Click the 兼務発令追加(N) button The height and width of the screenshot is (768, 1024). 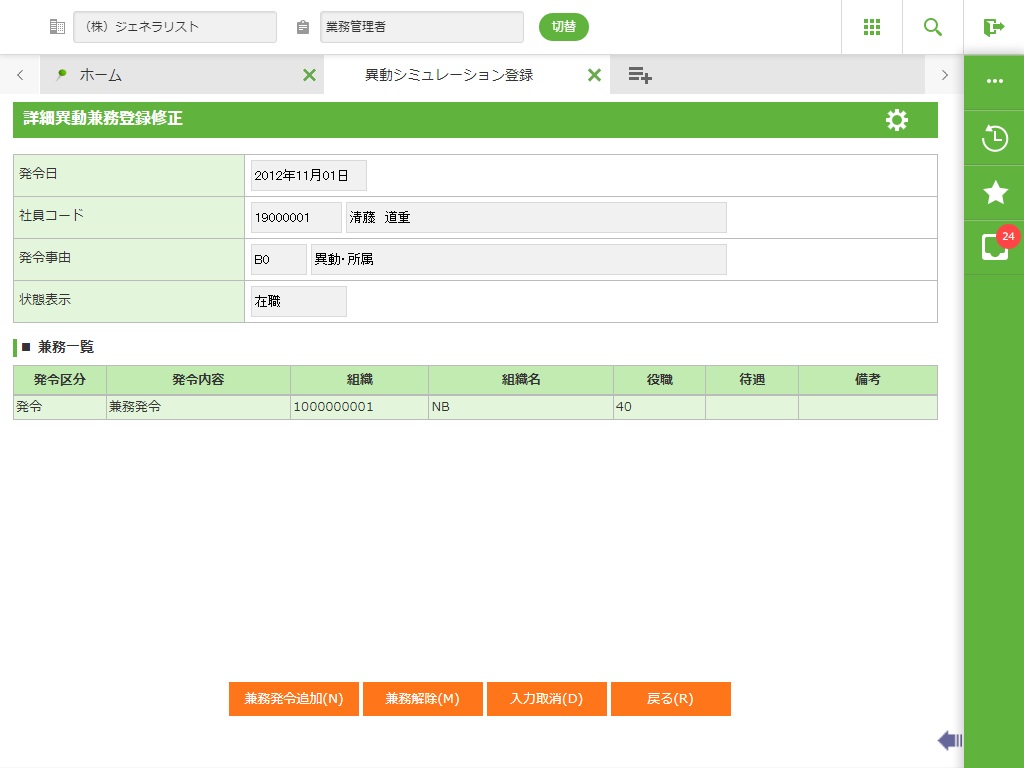pyautogui.click(x=294, y=699)
